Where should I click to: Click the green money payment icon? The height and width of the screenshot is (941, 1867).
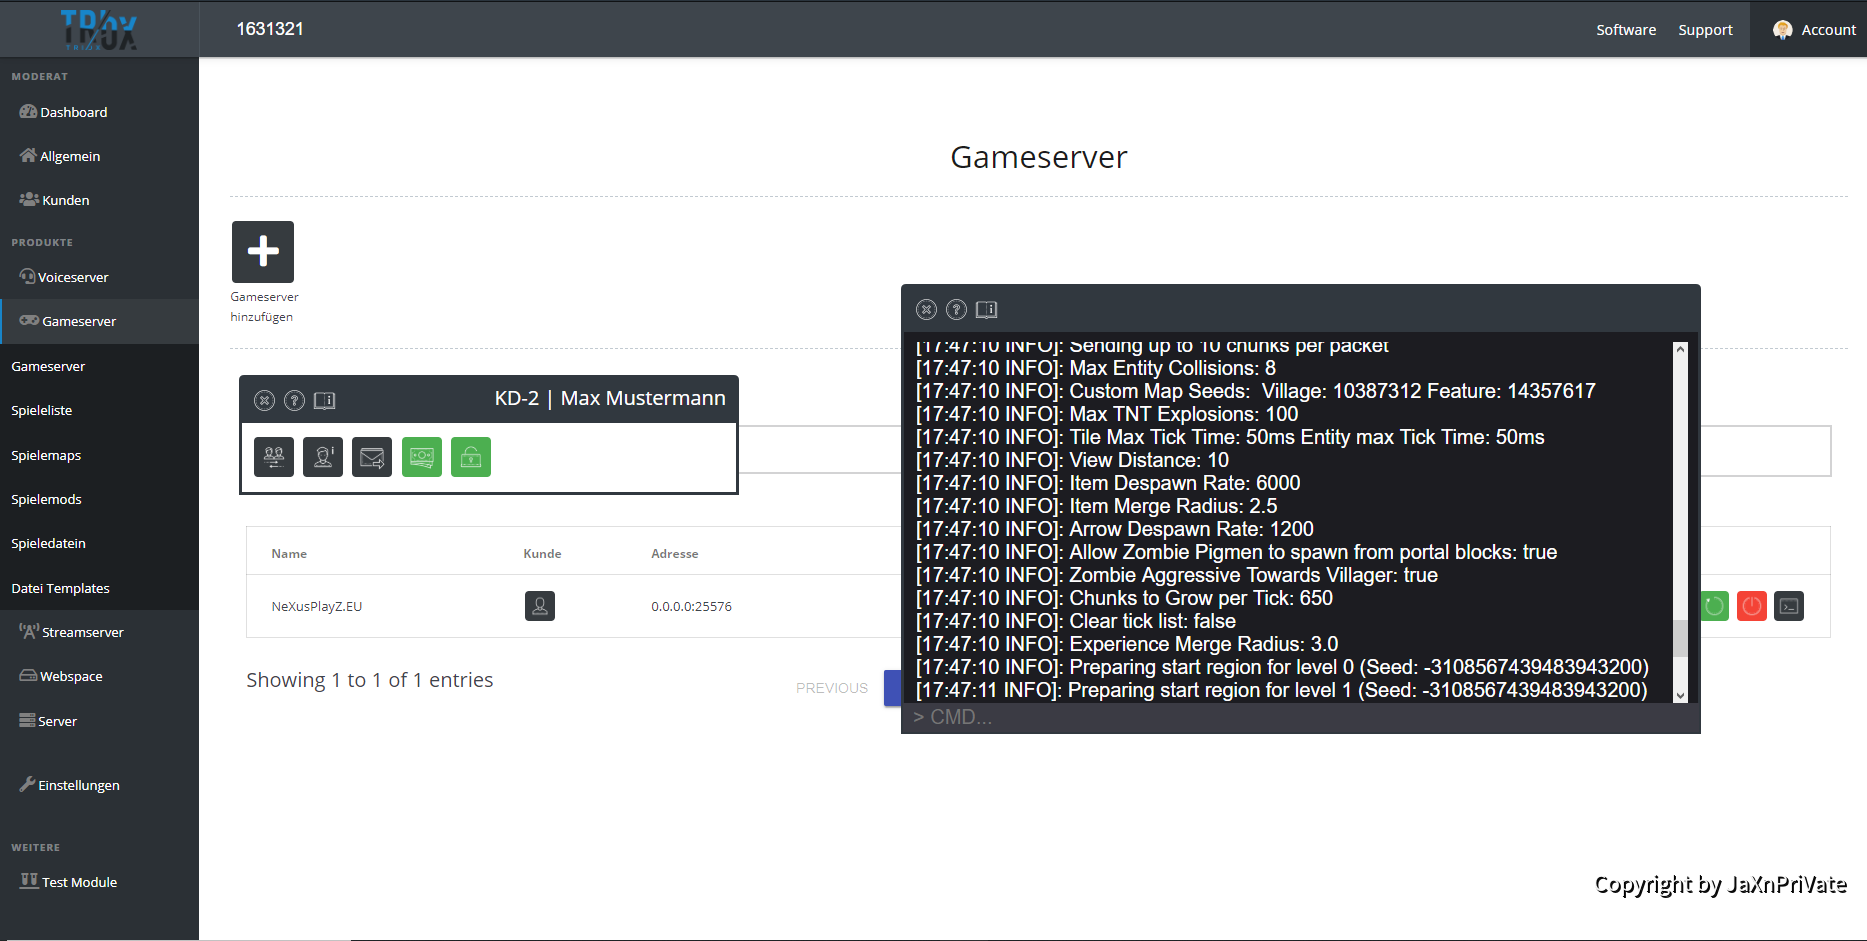[422, 458]
